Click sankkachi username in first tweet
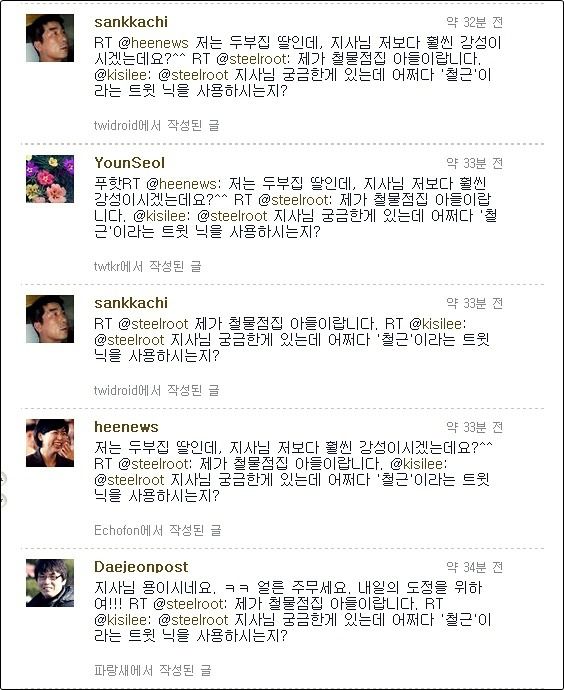Image resolution: width=564 pixels, height=690 pixels. pos(131,22)
